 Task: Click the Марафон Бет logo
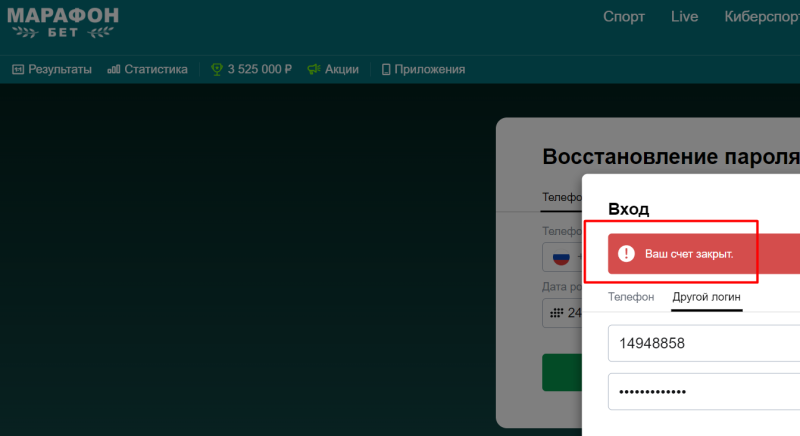click(x=62, y=22)
